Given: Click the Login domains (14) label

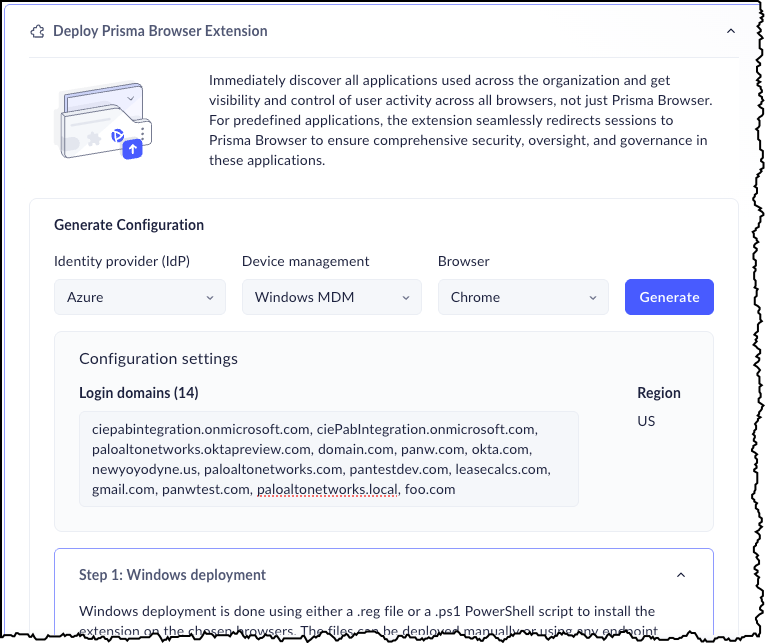Looking at the screenshot, I should coord(139,393).
